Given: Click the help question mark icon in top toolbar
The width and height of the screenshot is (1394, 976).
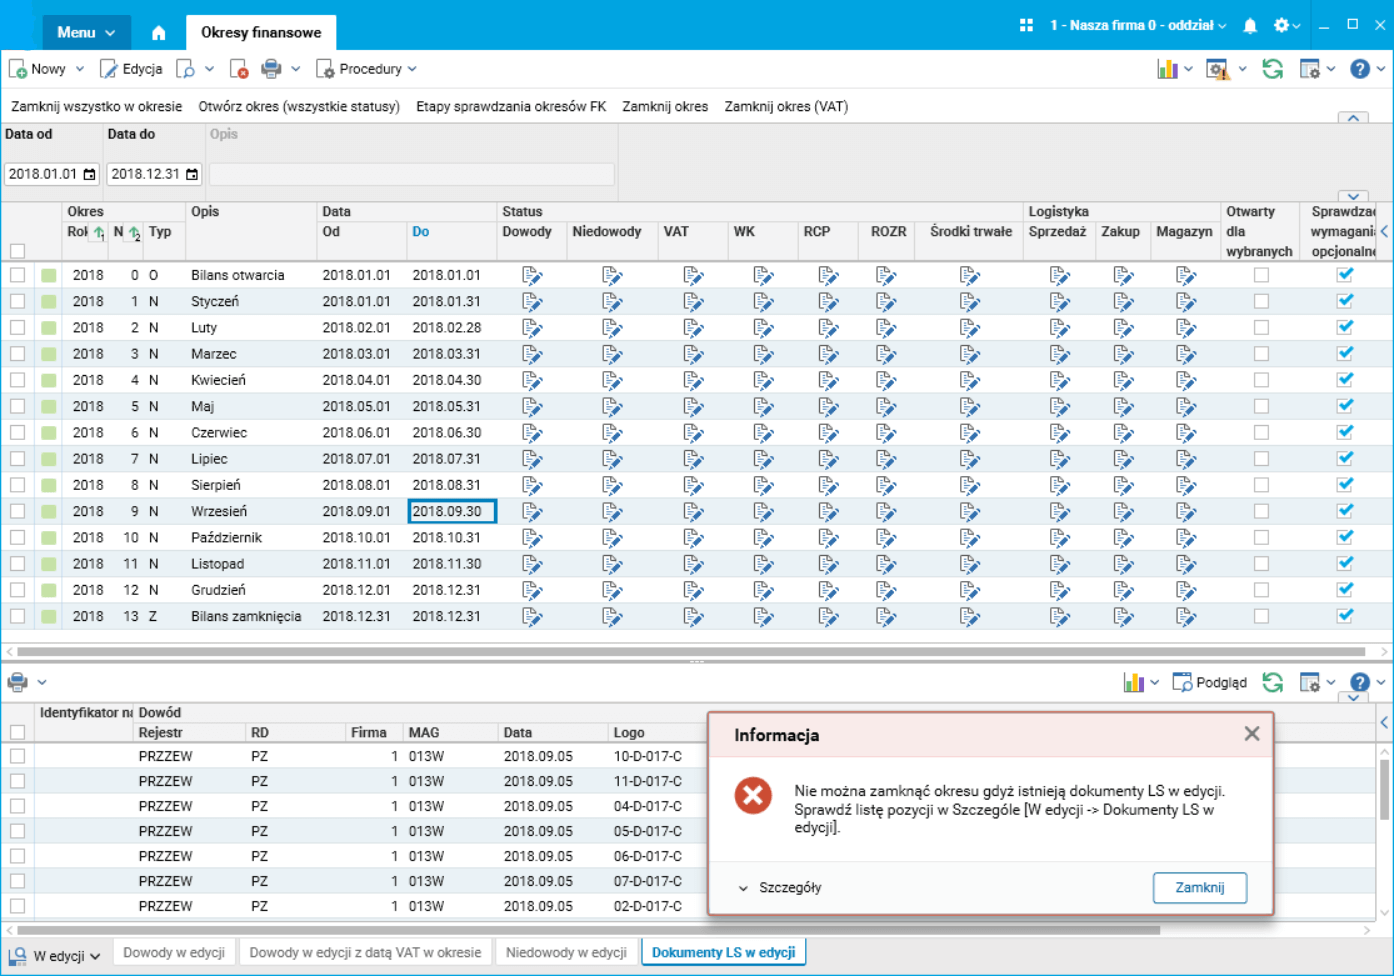Looking at the screenshot, I should [x=1359, y=69].
